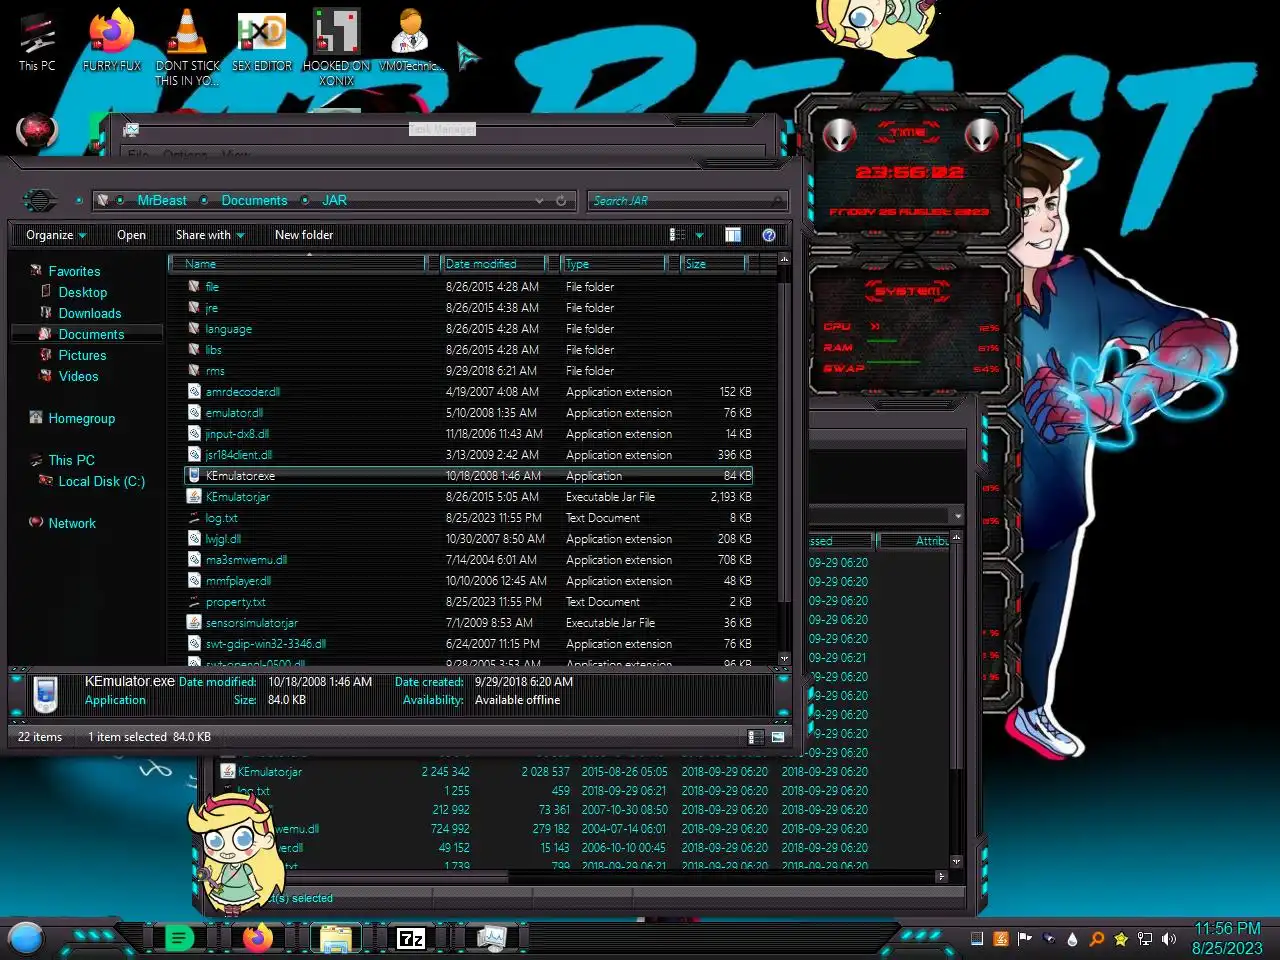Click the Search JAR input field
Screen dimensions: 1280x960
(x=685, y=201)
